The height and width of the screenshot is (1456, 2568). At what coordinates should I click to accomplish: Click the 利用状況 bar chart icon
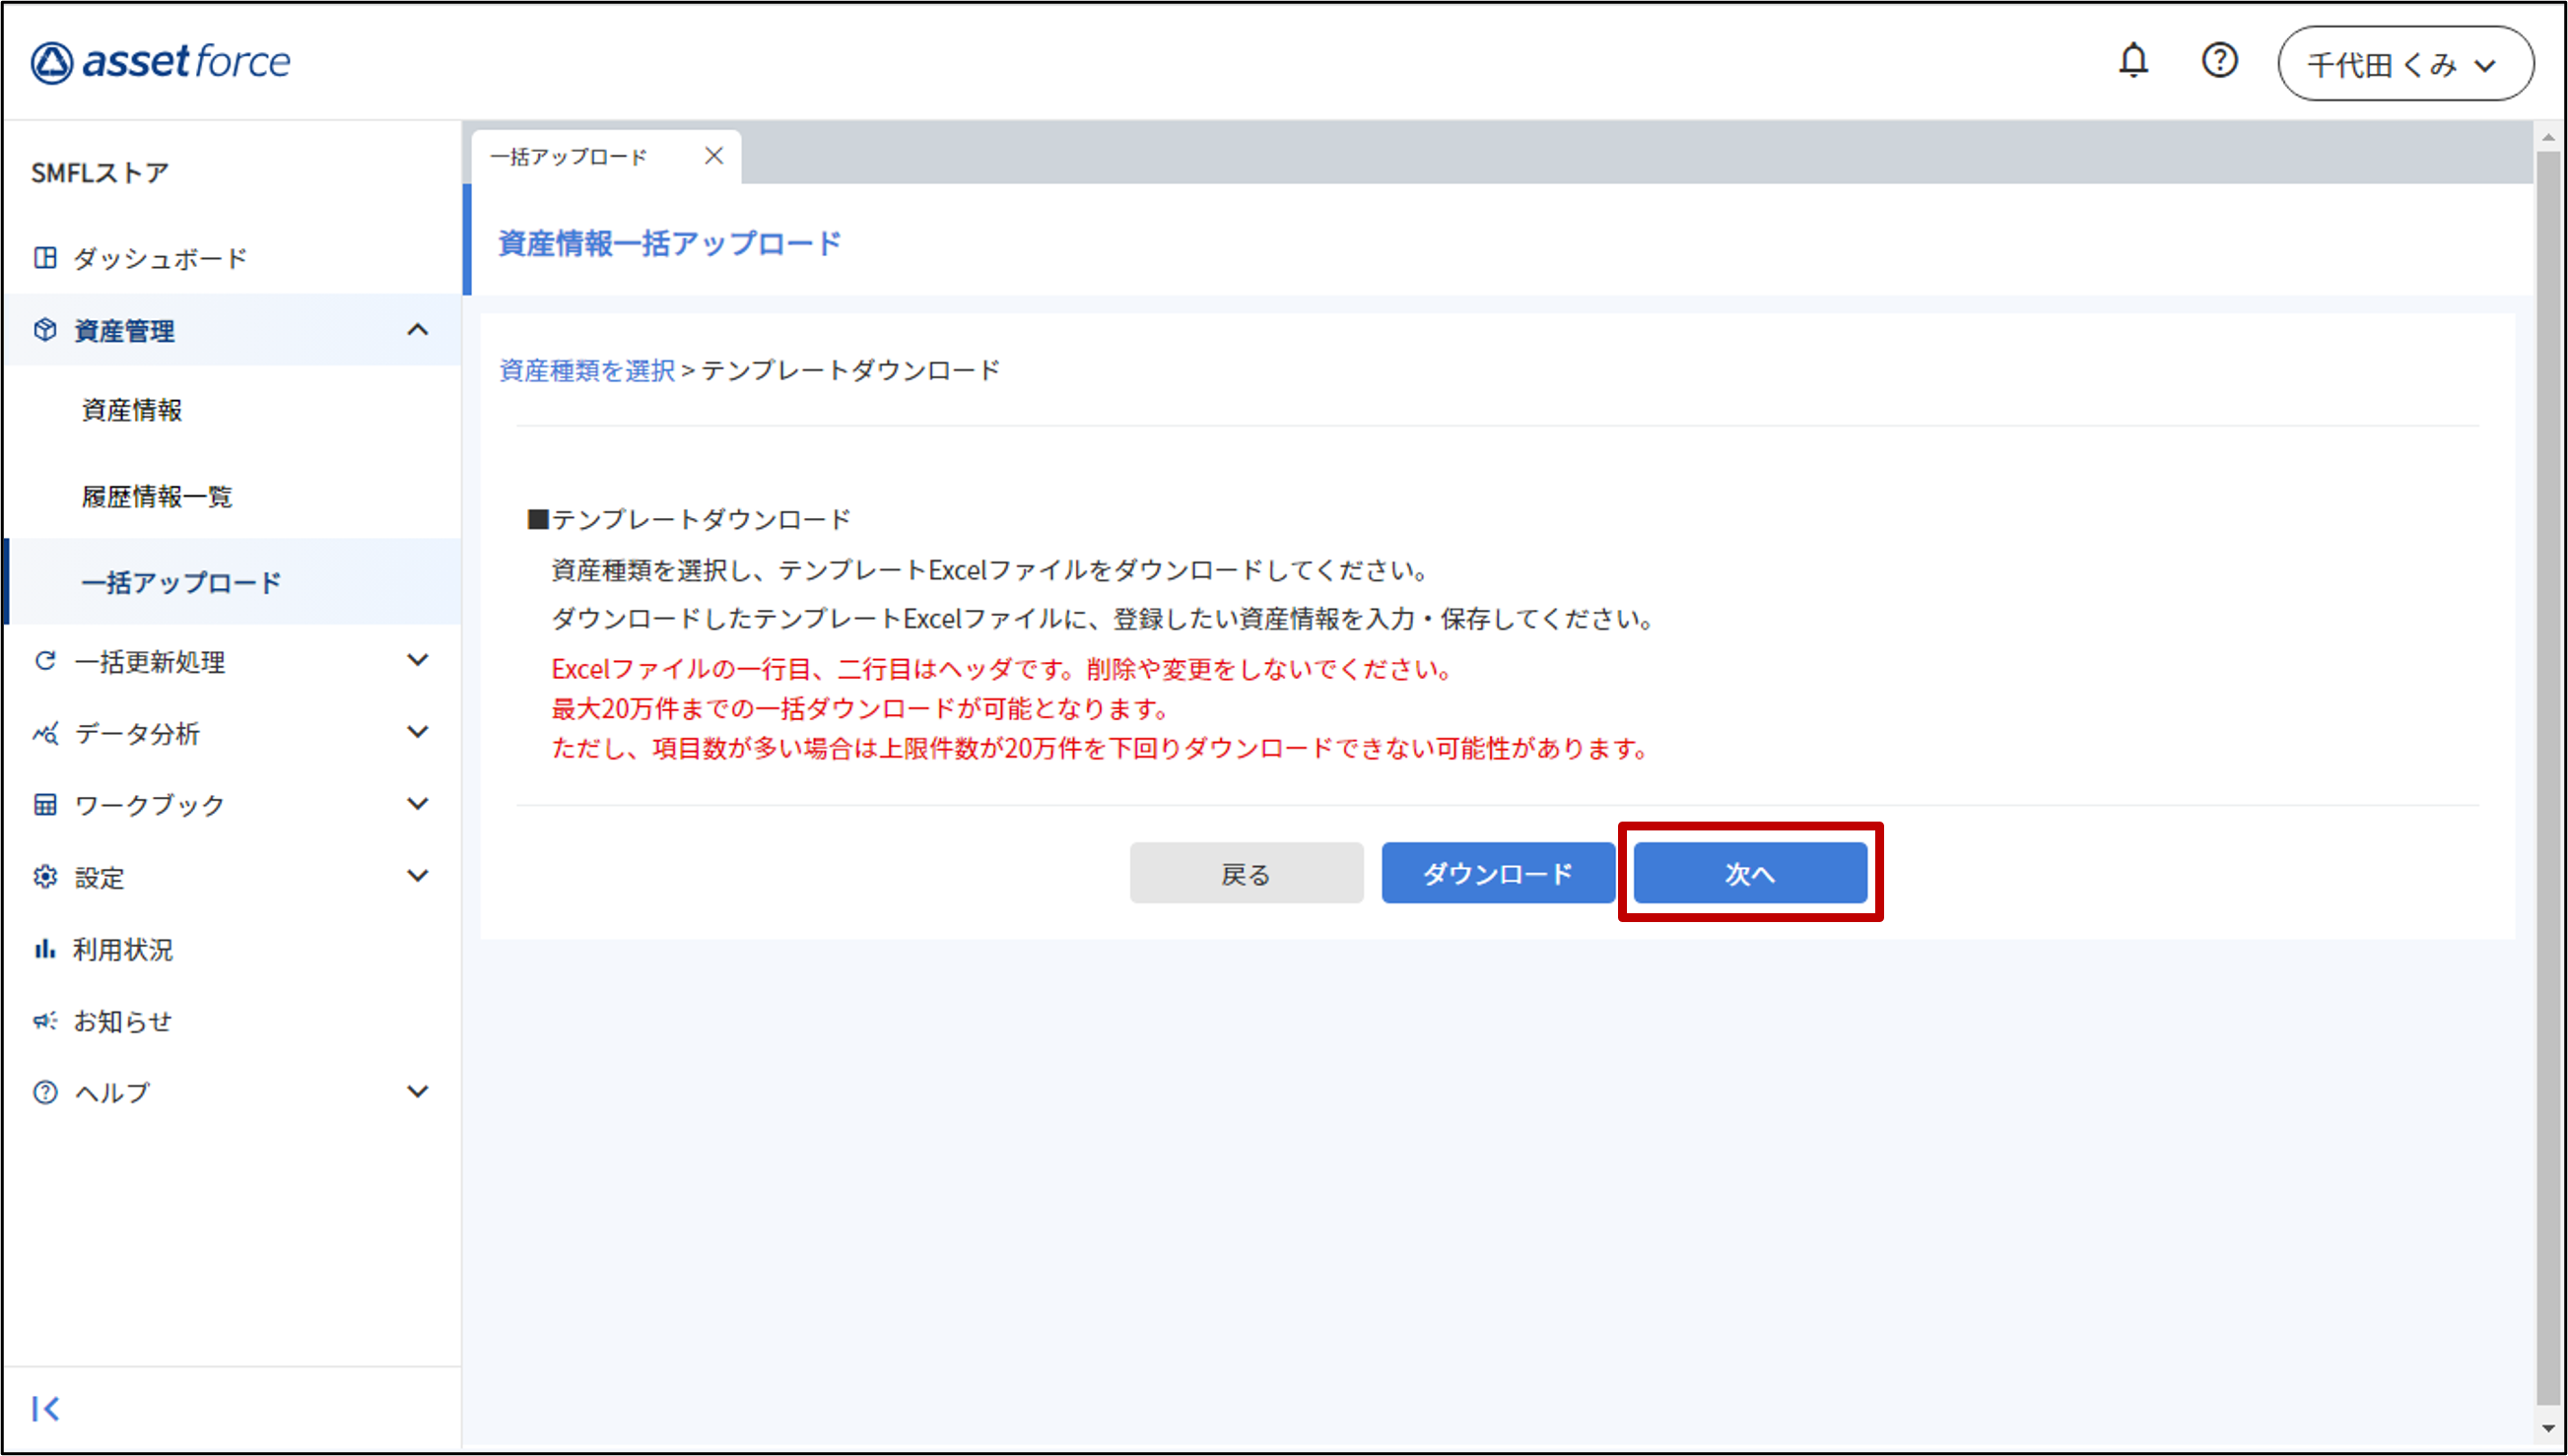(x=45, y=949)
